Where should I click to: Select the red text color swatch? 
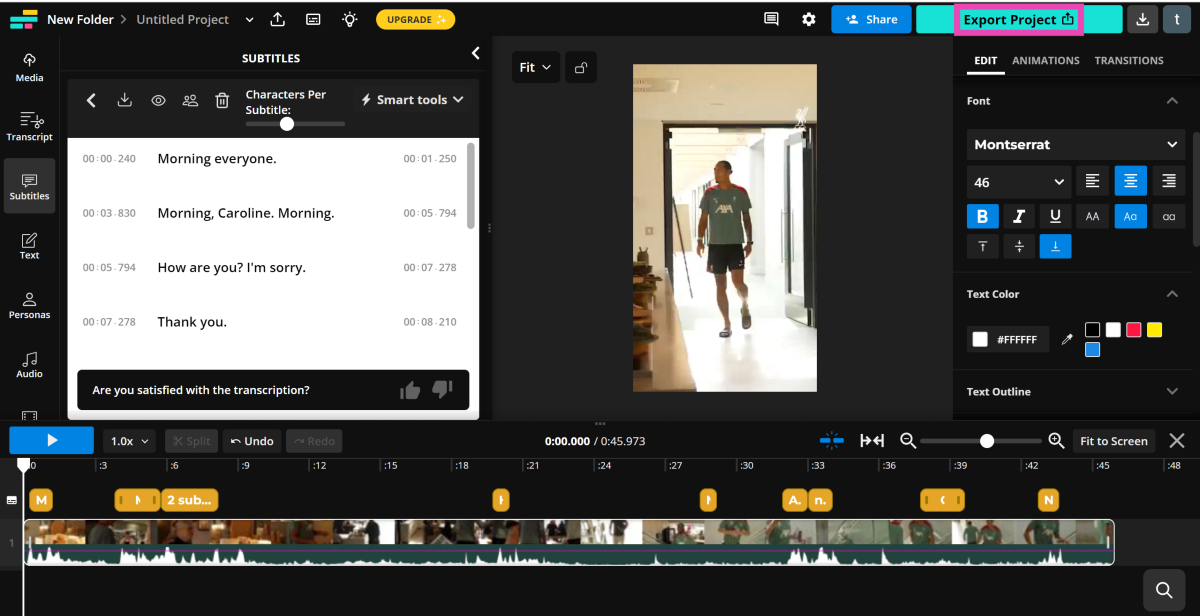(x=1133, y=330)
